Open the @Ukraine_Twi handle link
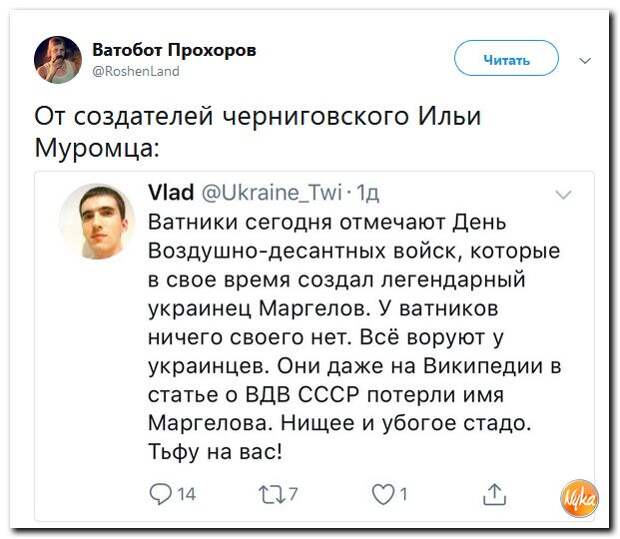The width and height of the screenshot is (620, 539). (x=272, y=193)
